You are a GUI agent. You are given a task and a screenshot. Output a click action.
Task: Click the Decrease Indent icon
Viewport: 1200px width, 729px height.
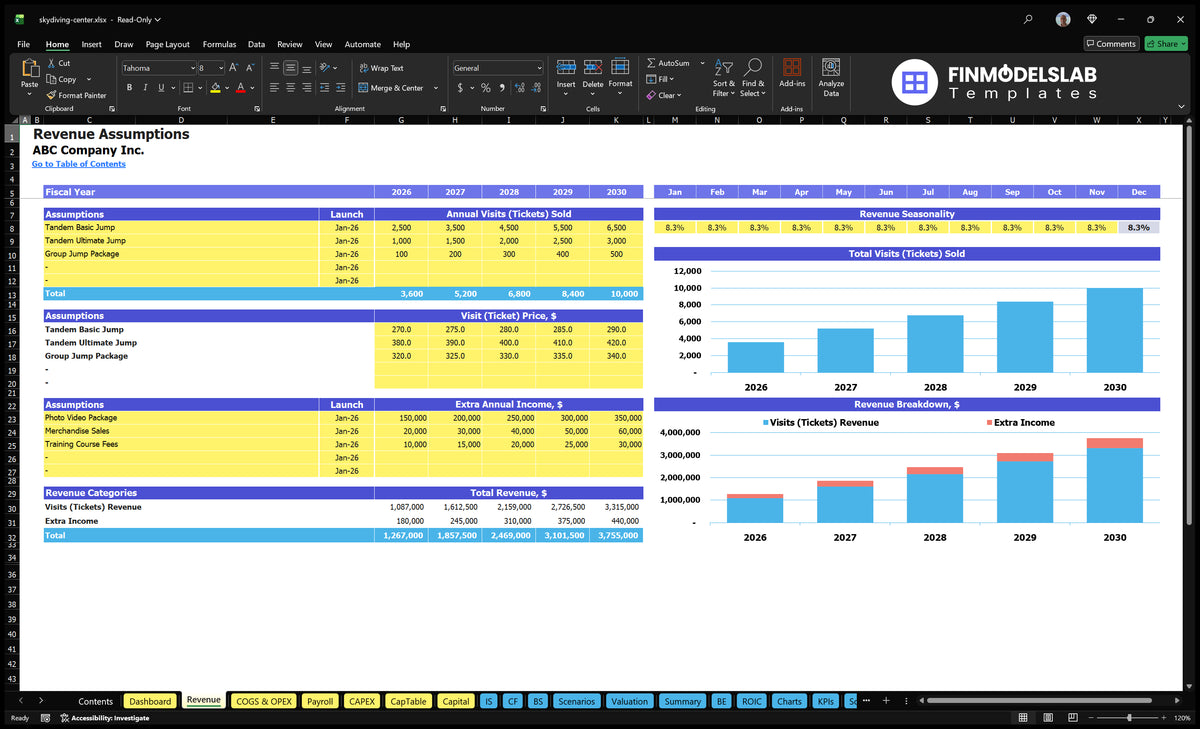tap(326, 88)
